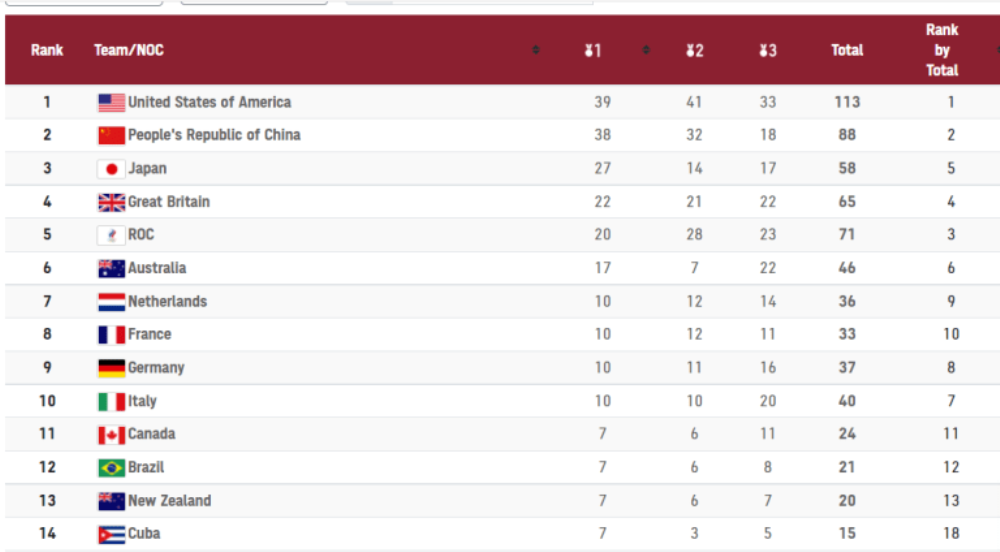This screenshot has height=552, width=1000.
Task: Click the gold medal column header
Action: click(593, 50)
